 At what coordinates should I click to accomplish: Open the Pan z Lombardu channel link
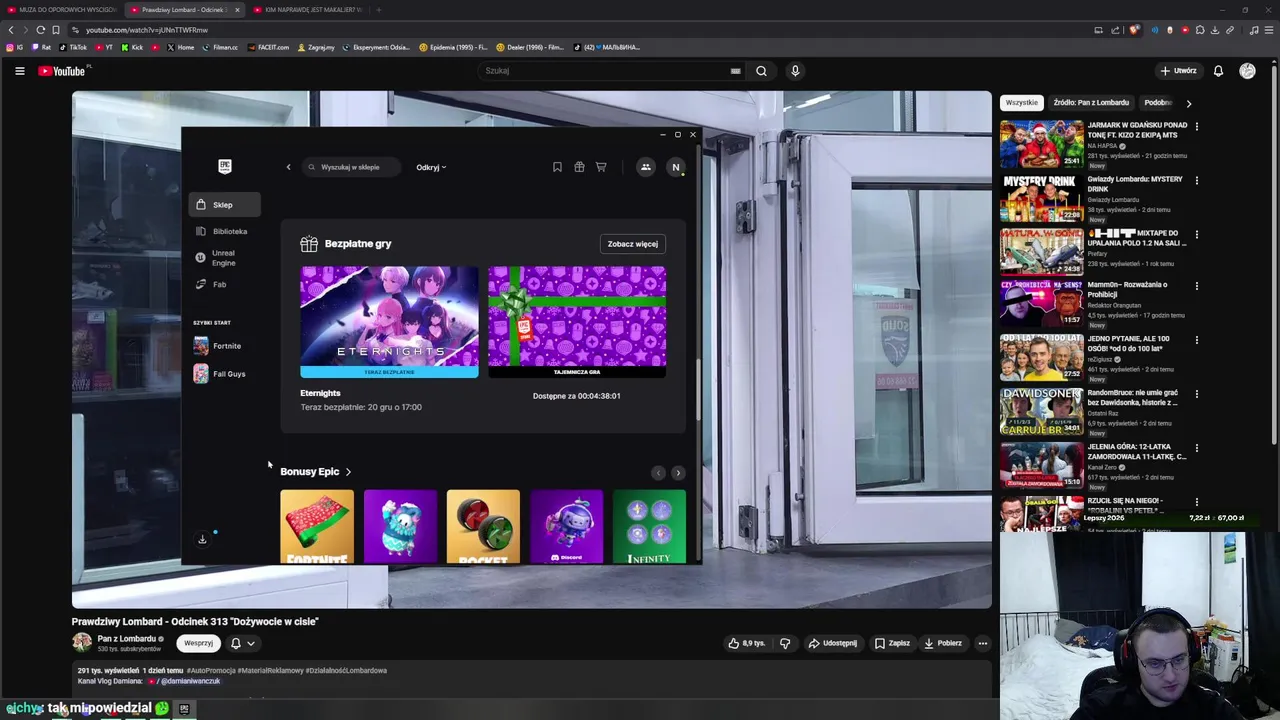[126, 638]
